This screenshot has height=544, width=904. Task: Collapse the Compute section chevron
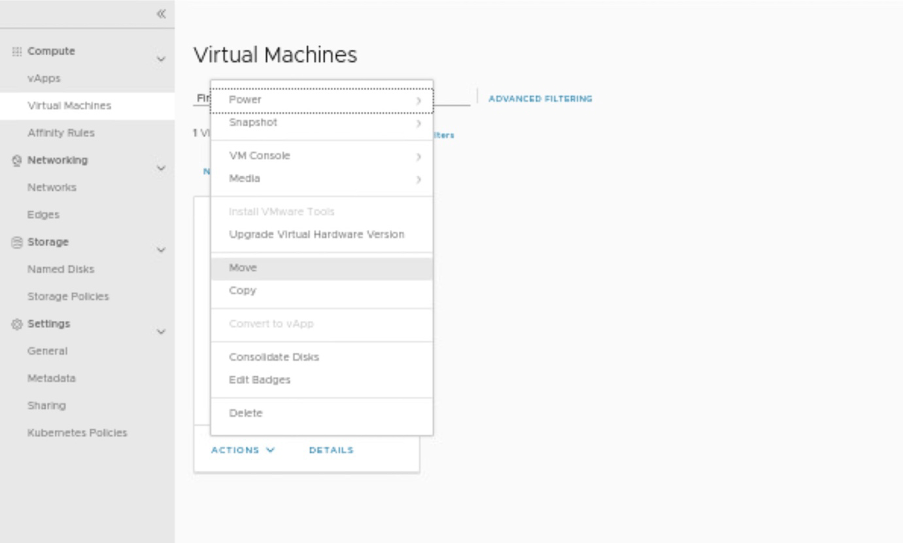coord(161,59)
